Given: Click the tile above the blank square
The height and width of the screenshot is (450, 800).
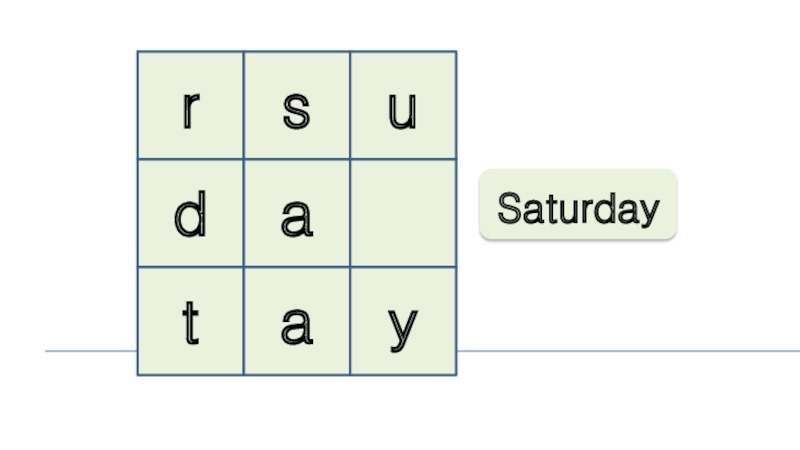Looking at the screenshot, I should tap(403, 106).
